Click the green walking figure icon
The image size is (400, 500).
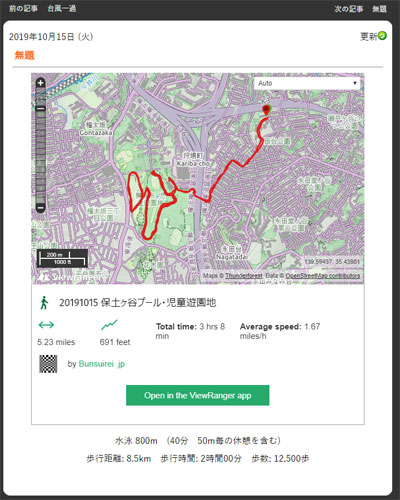pyautogui.click(x=44, y=303)
